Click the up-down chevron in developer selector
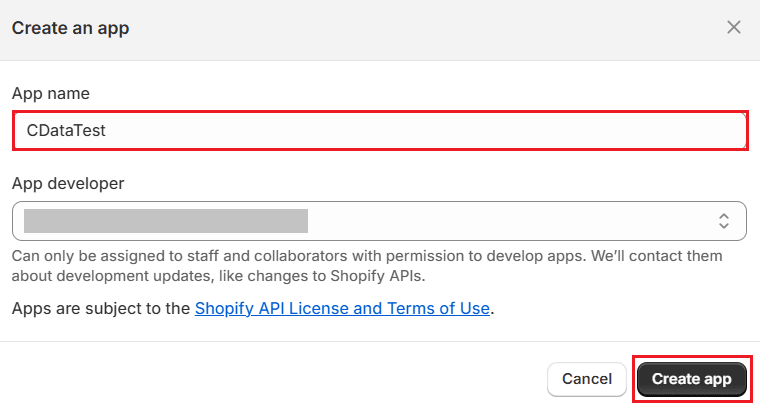This screenshot has width=760, height=412. [x=724, y=220]
